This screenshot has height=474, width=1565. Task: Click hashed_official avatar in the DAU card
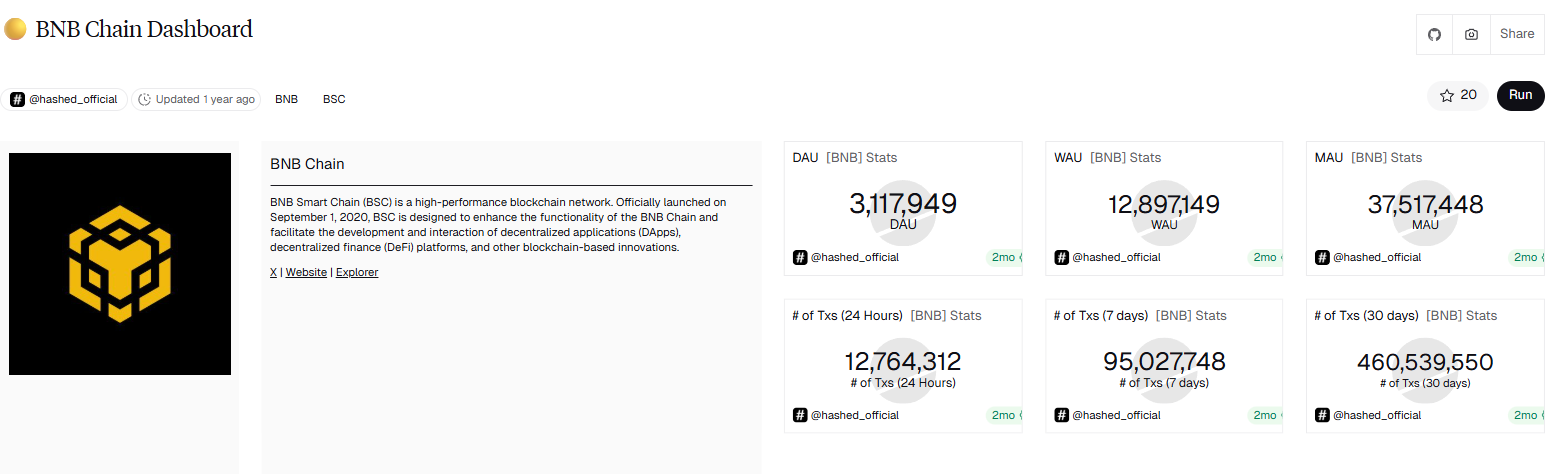(800, 257)
